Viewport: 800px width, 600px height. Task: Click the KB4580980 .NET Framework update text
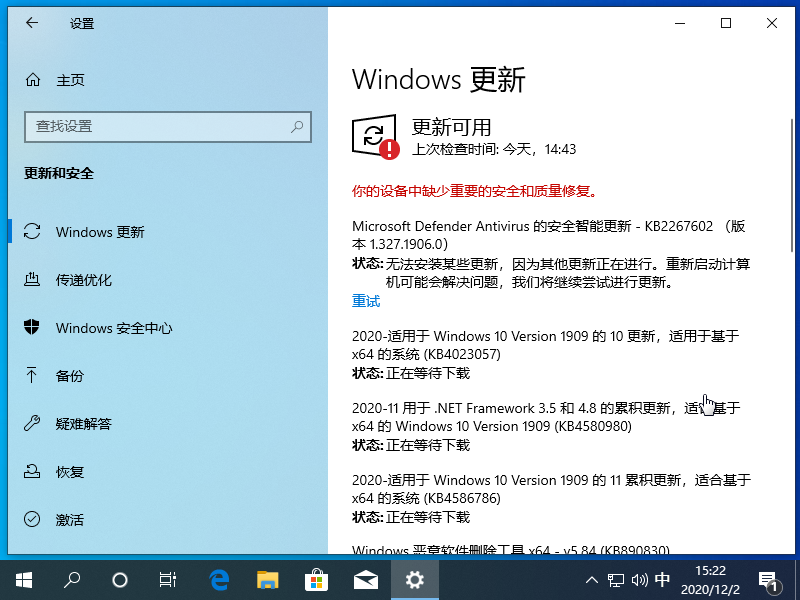[x=546, y=417]
